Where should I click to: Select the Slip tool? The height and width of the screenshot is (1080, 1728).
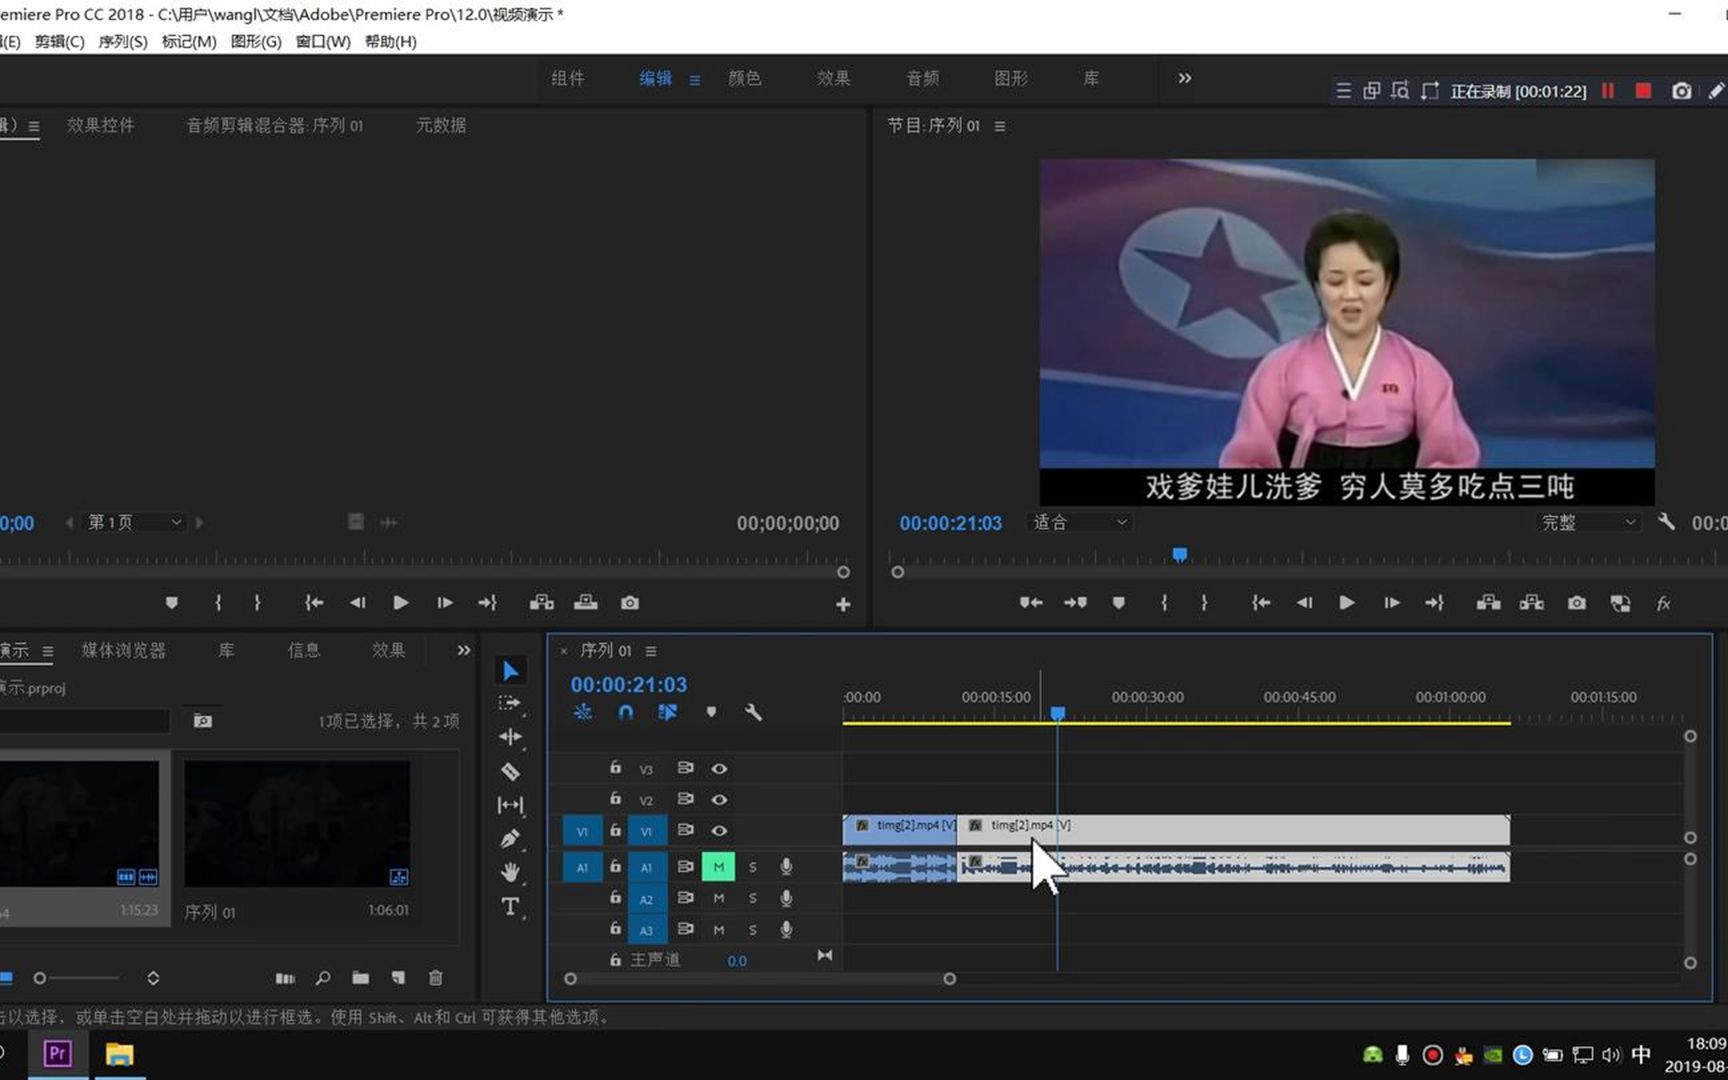(510, 804)
